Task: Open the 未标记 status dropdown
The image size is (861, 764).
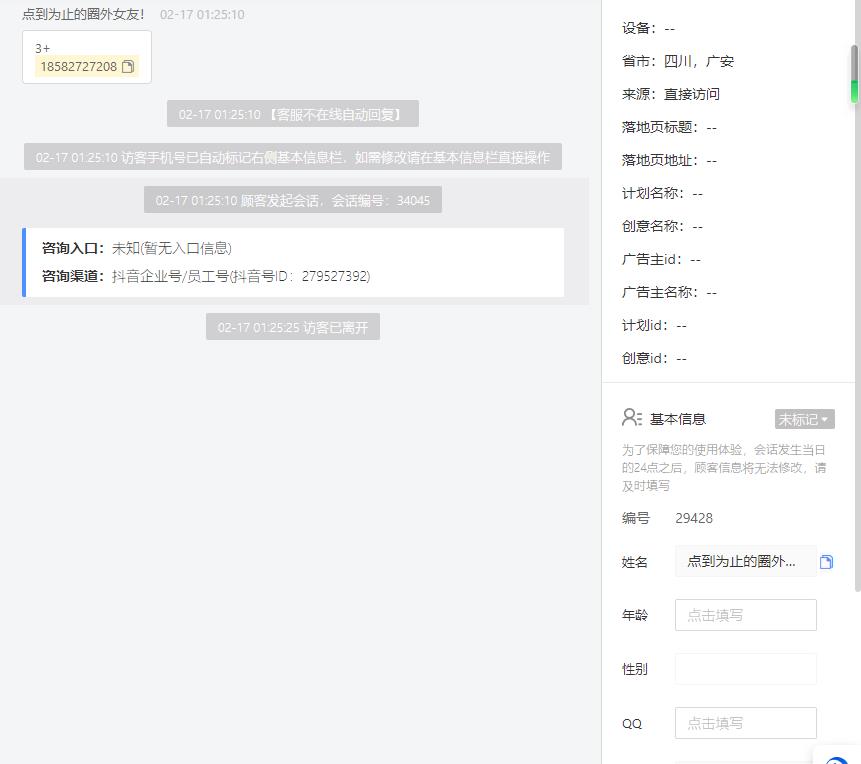Action: click(x=804, y=419)
